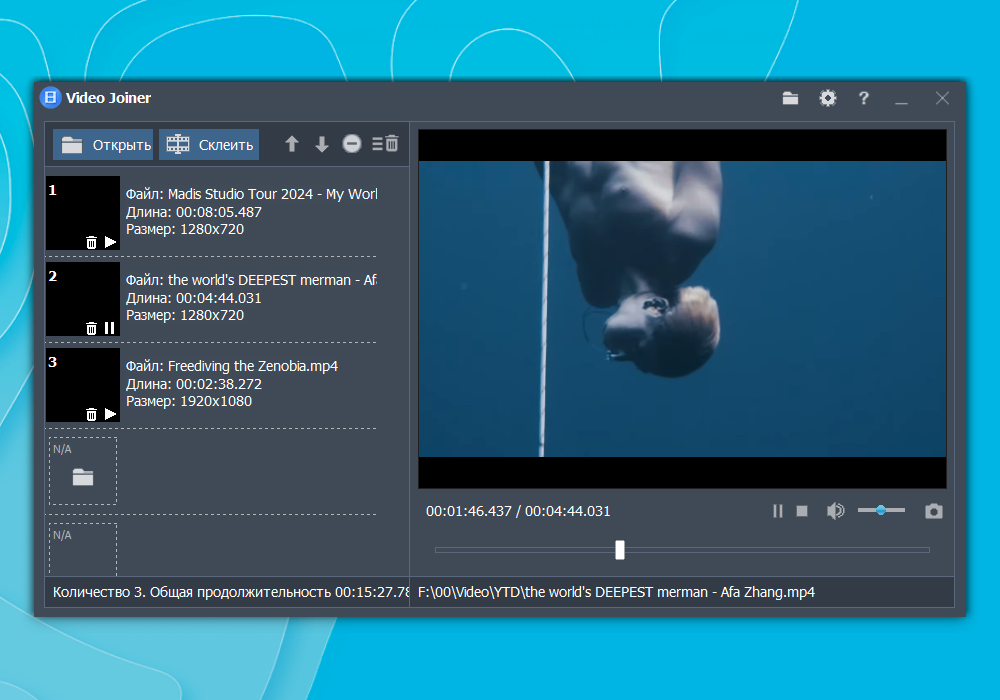Pause playback in the preview player
Screen dimensions: 1000x700
coord(777,511)
